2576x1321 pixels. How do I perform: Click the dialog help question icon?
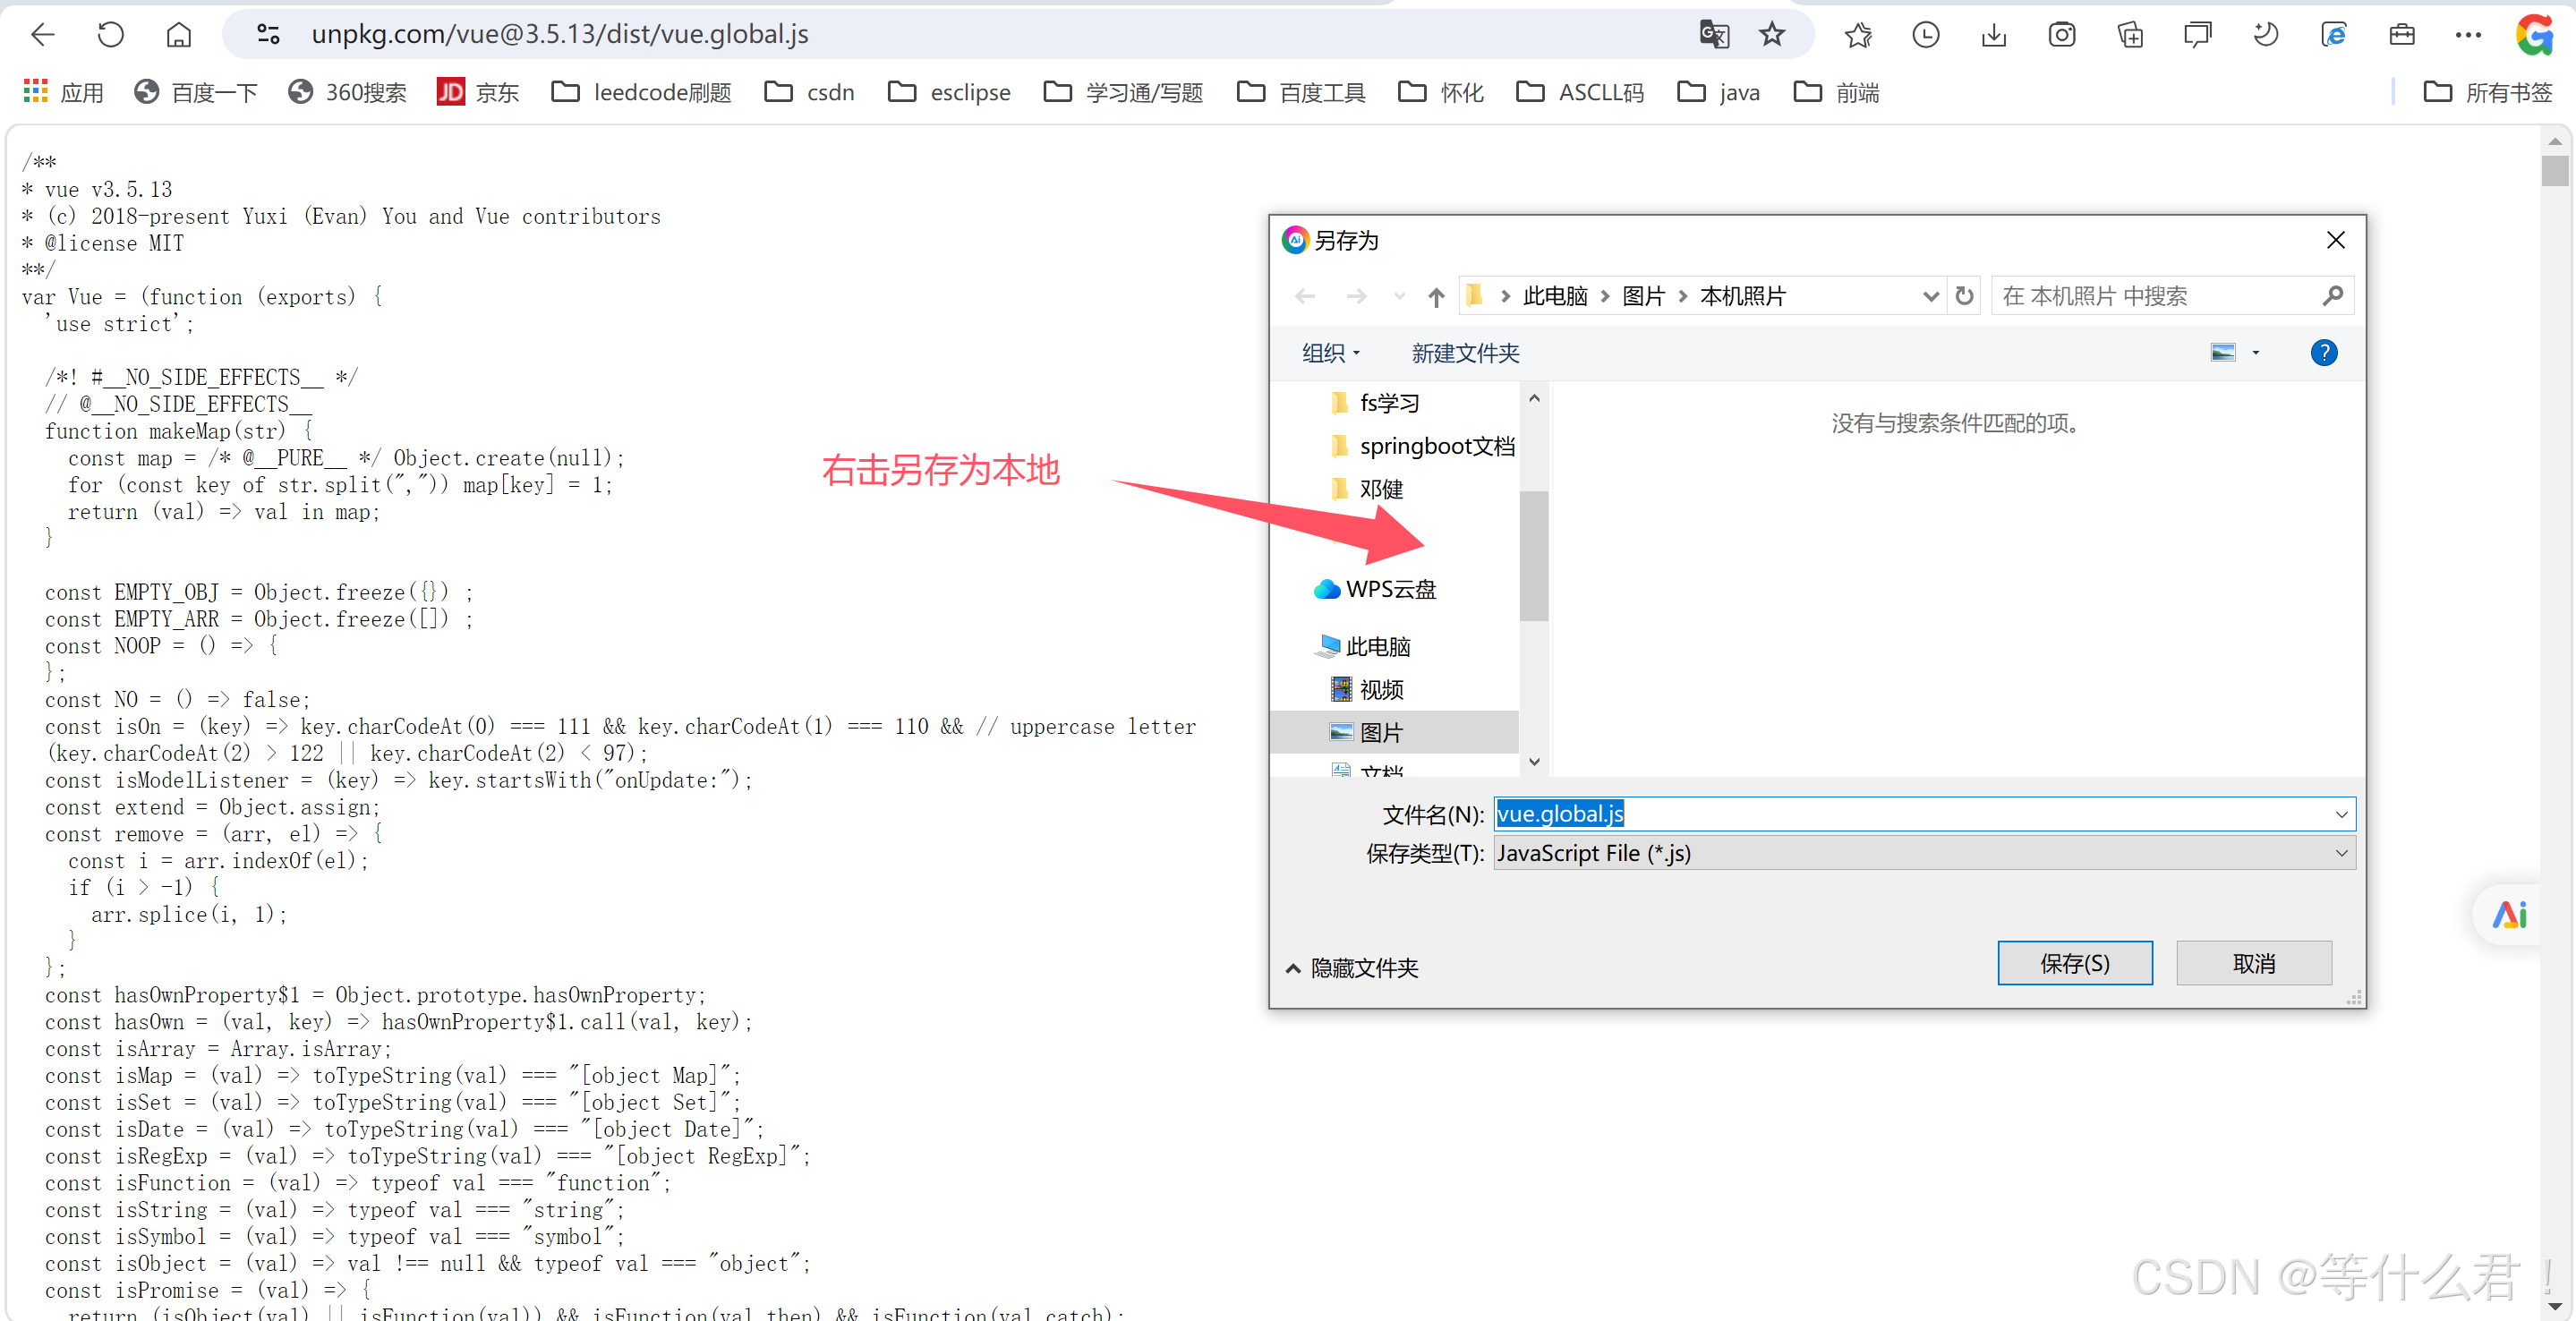2324,353
